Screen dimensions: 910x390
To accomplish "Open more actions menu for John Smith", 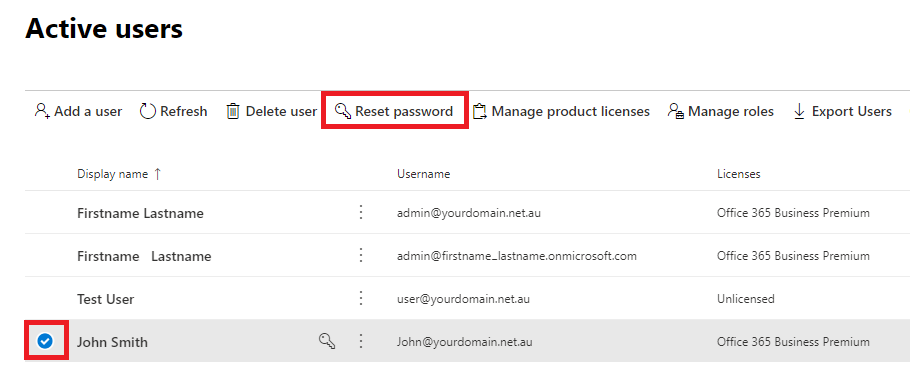I will [361, 341].
